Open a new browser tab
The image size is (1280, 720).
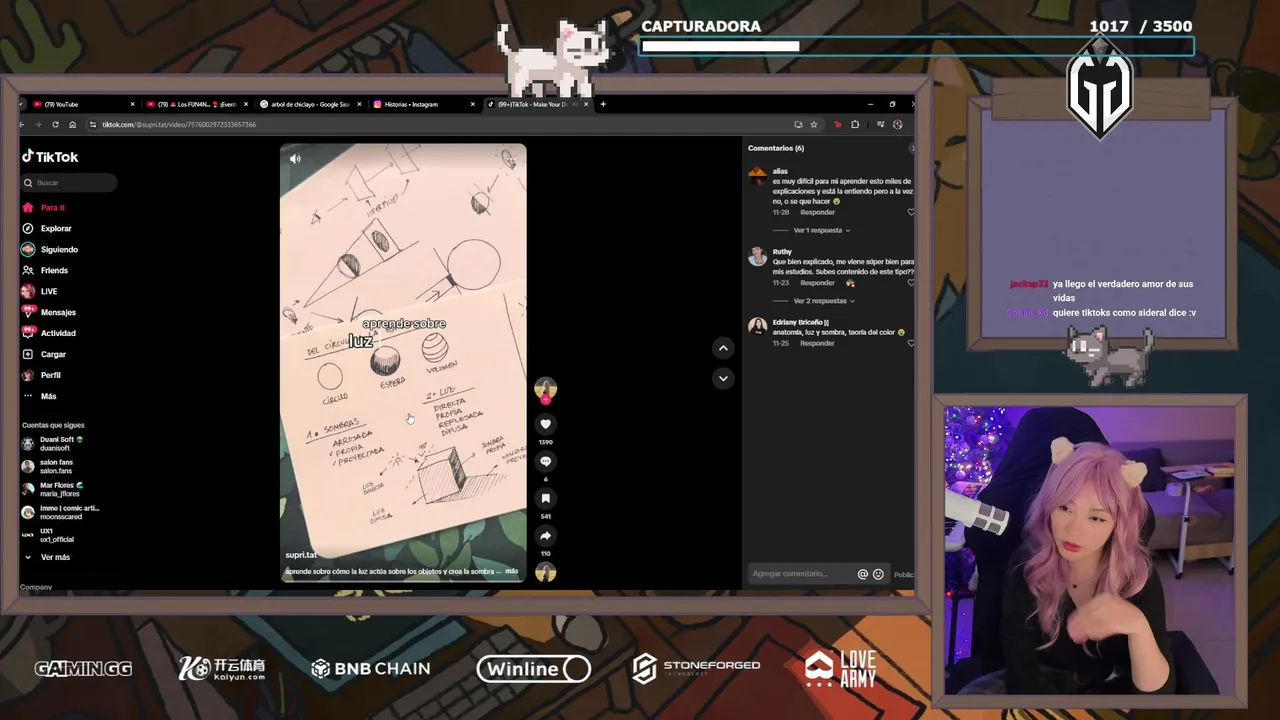(603, 104)
